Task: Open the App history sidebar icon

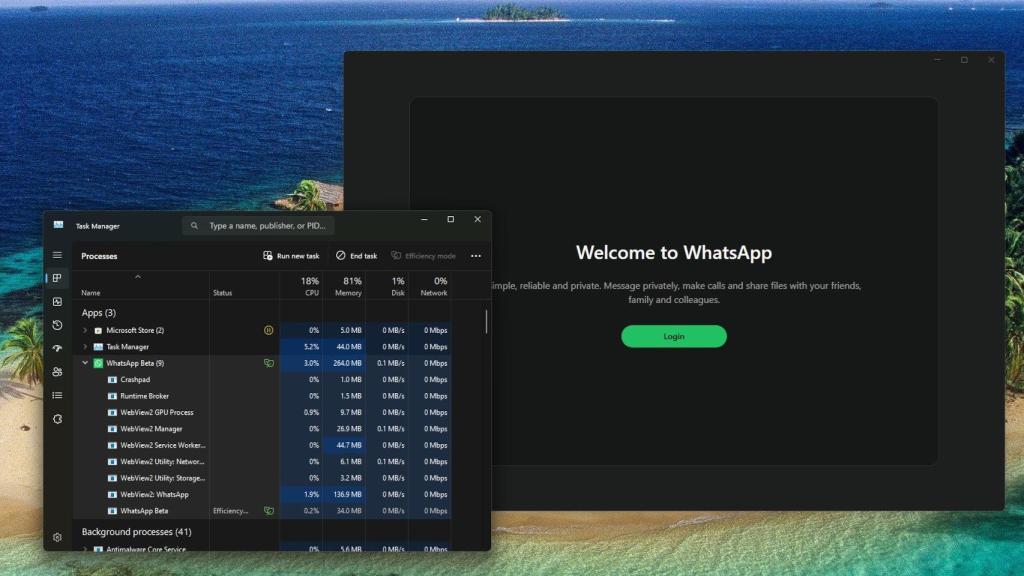Action: click(57, 325)
